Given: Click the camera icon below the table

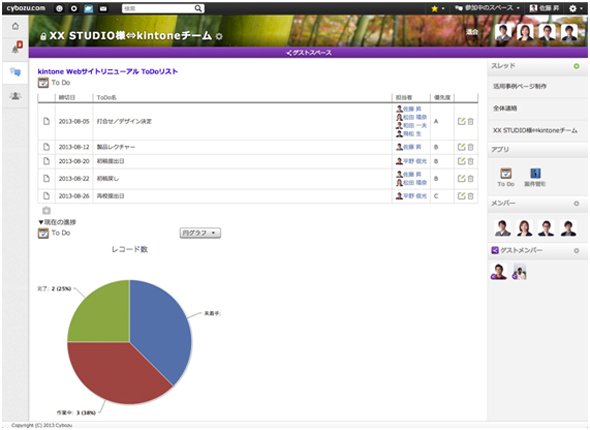Looking at the screenshot, I should (x=46, y=211).
